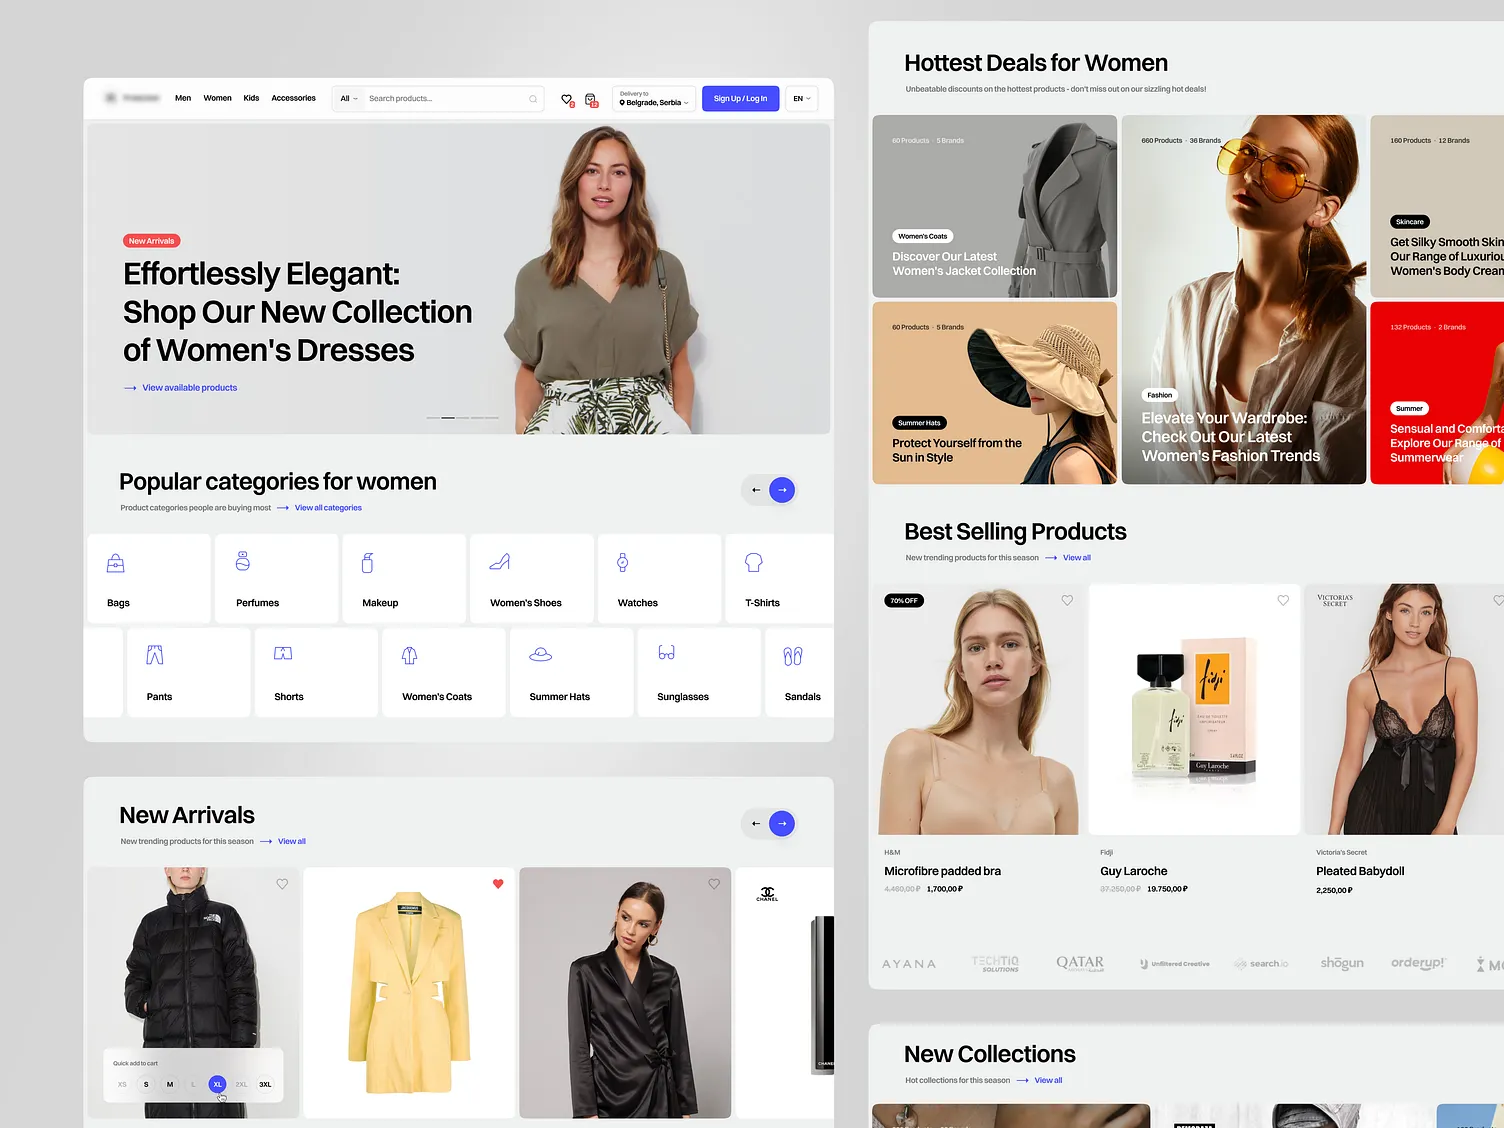Favorite the yellow blazer in New Arrivals

[497, 884]
